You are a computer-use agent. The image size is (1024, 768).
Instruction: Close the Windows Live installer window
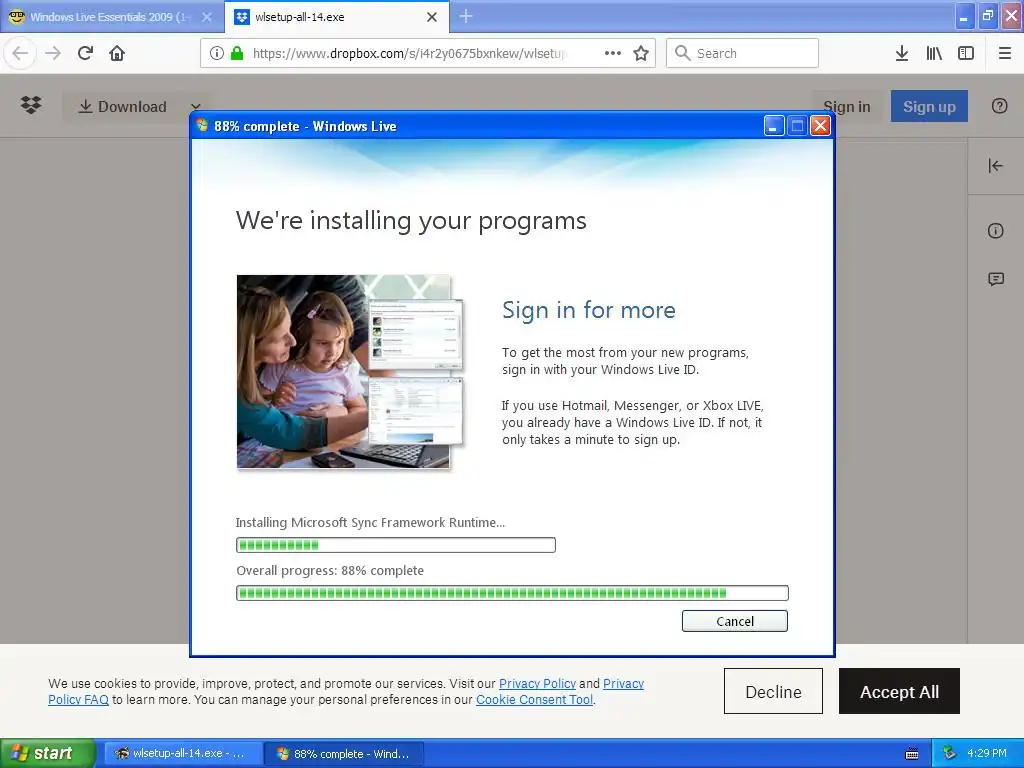[820, 125]
